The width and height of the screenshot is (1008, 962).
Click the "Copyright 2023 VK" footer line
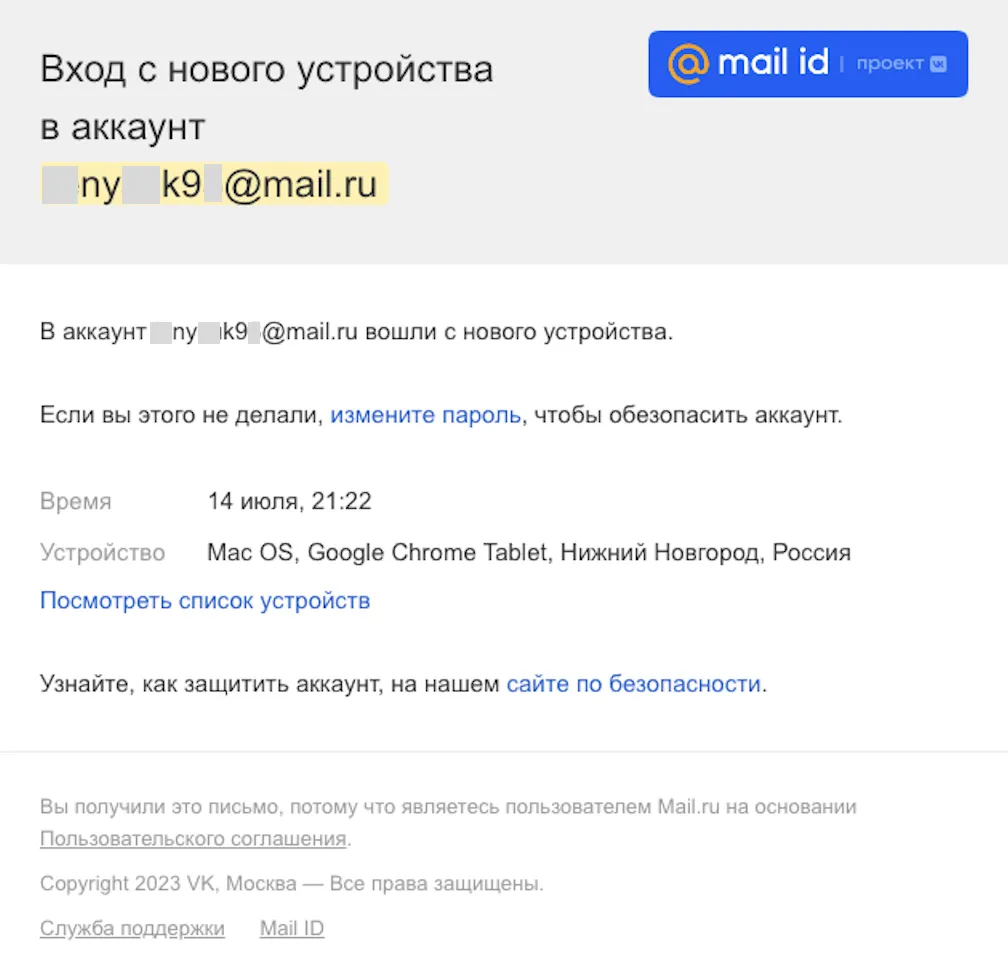pyautogui.click(x=292, y=884)
